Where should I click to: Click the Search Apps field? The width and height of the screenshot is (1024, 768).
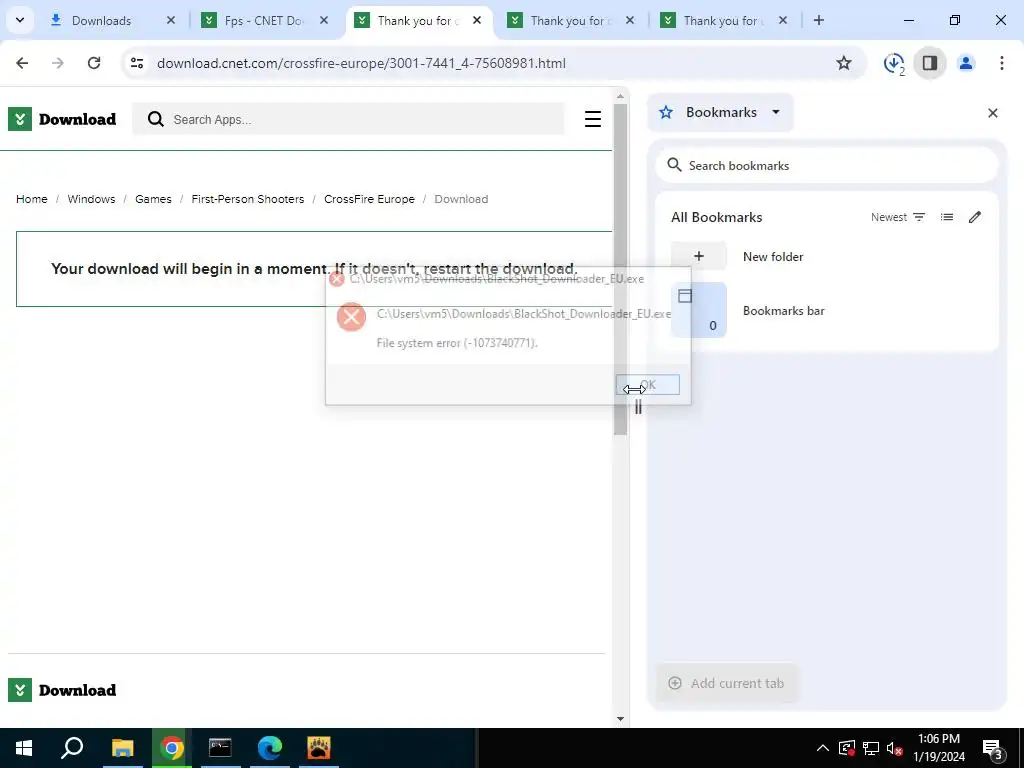pyautogui.click(x=348, y=120)
